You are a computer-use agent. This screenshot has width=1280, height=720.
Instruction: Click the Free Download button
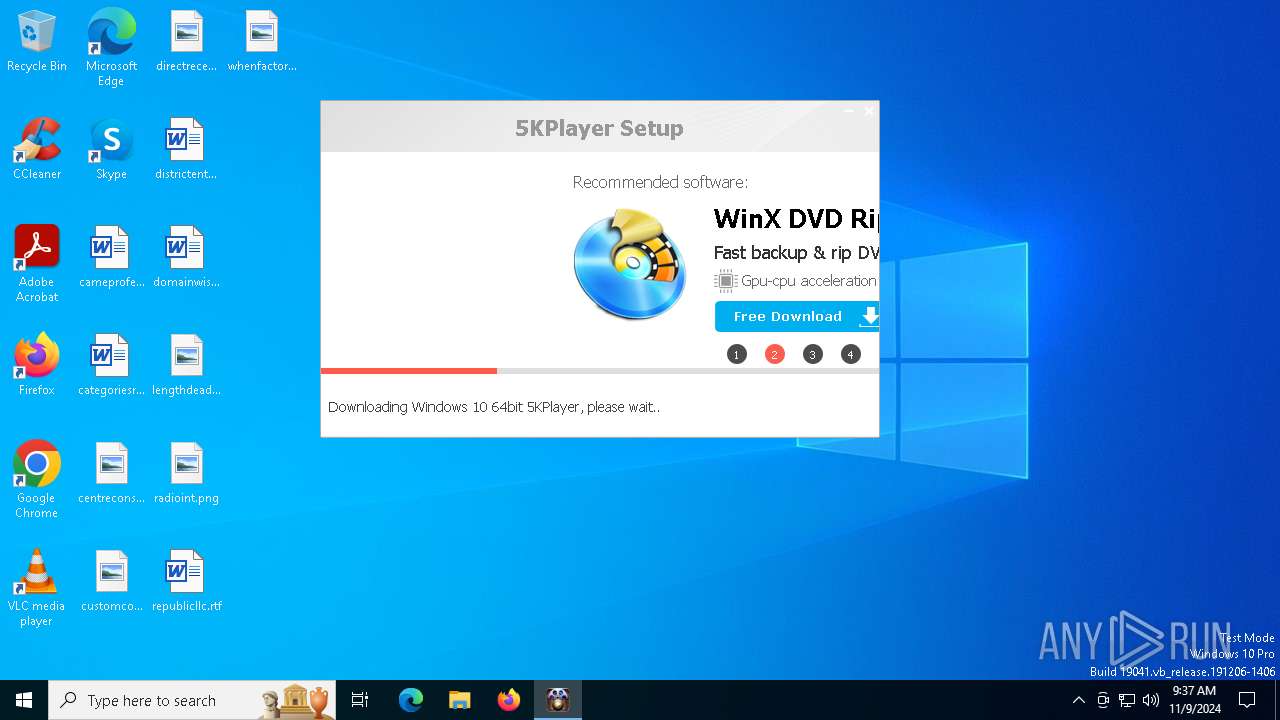797,316
